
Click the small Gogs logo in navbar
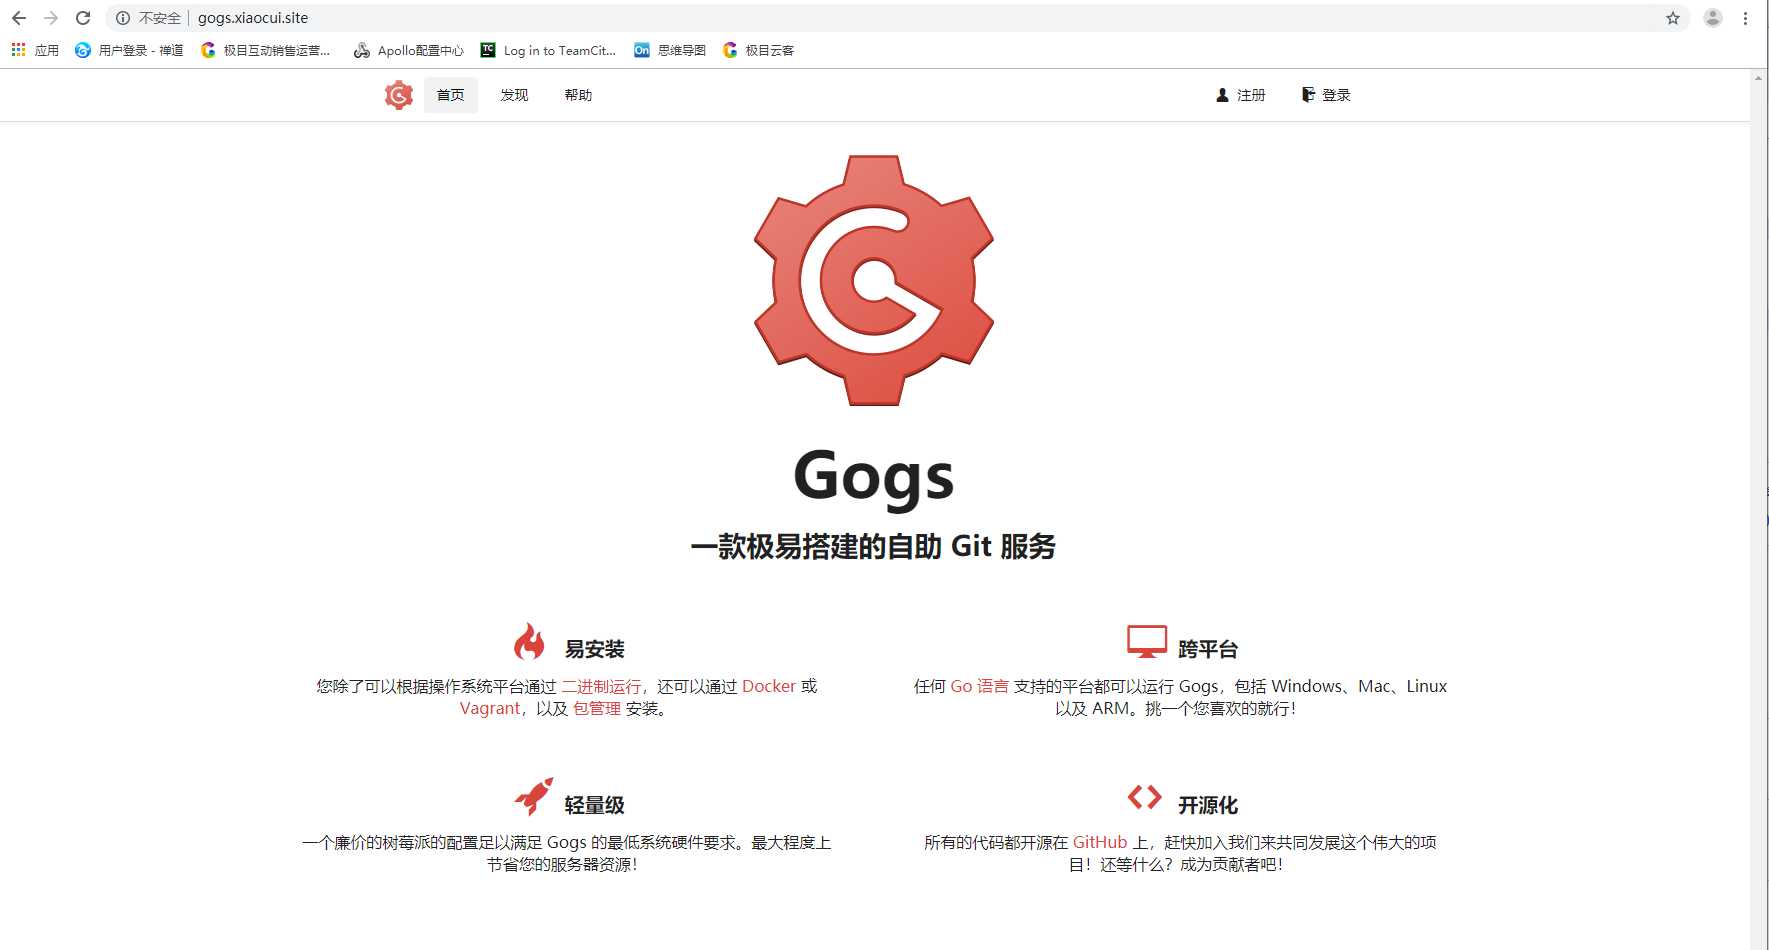(x=399, y=95)
